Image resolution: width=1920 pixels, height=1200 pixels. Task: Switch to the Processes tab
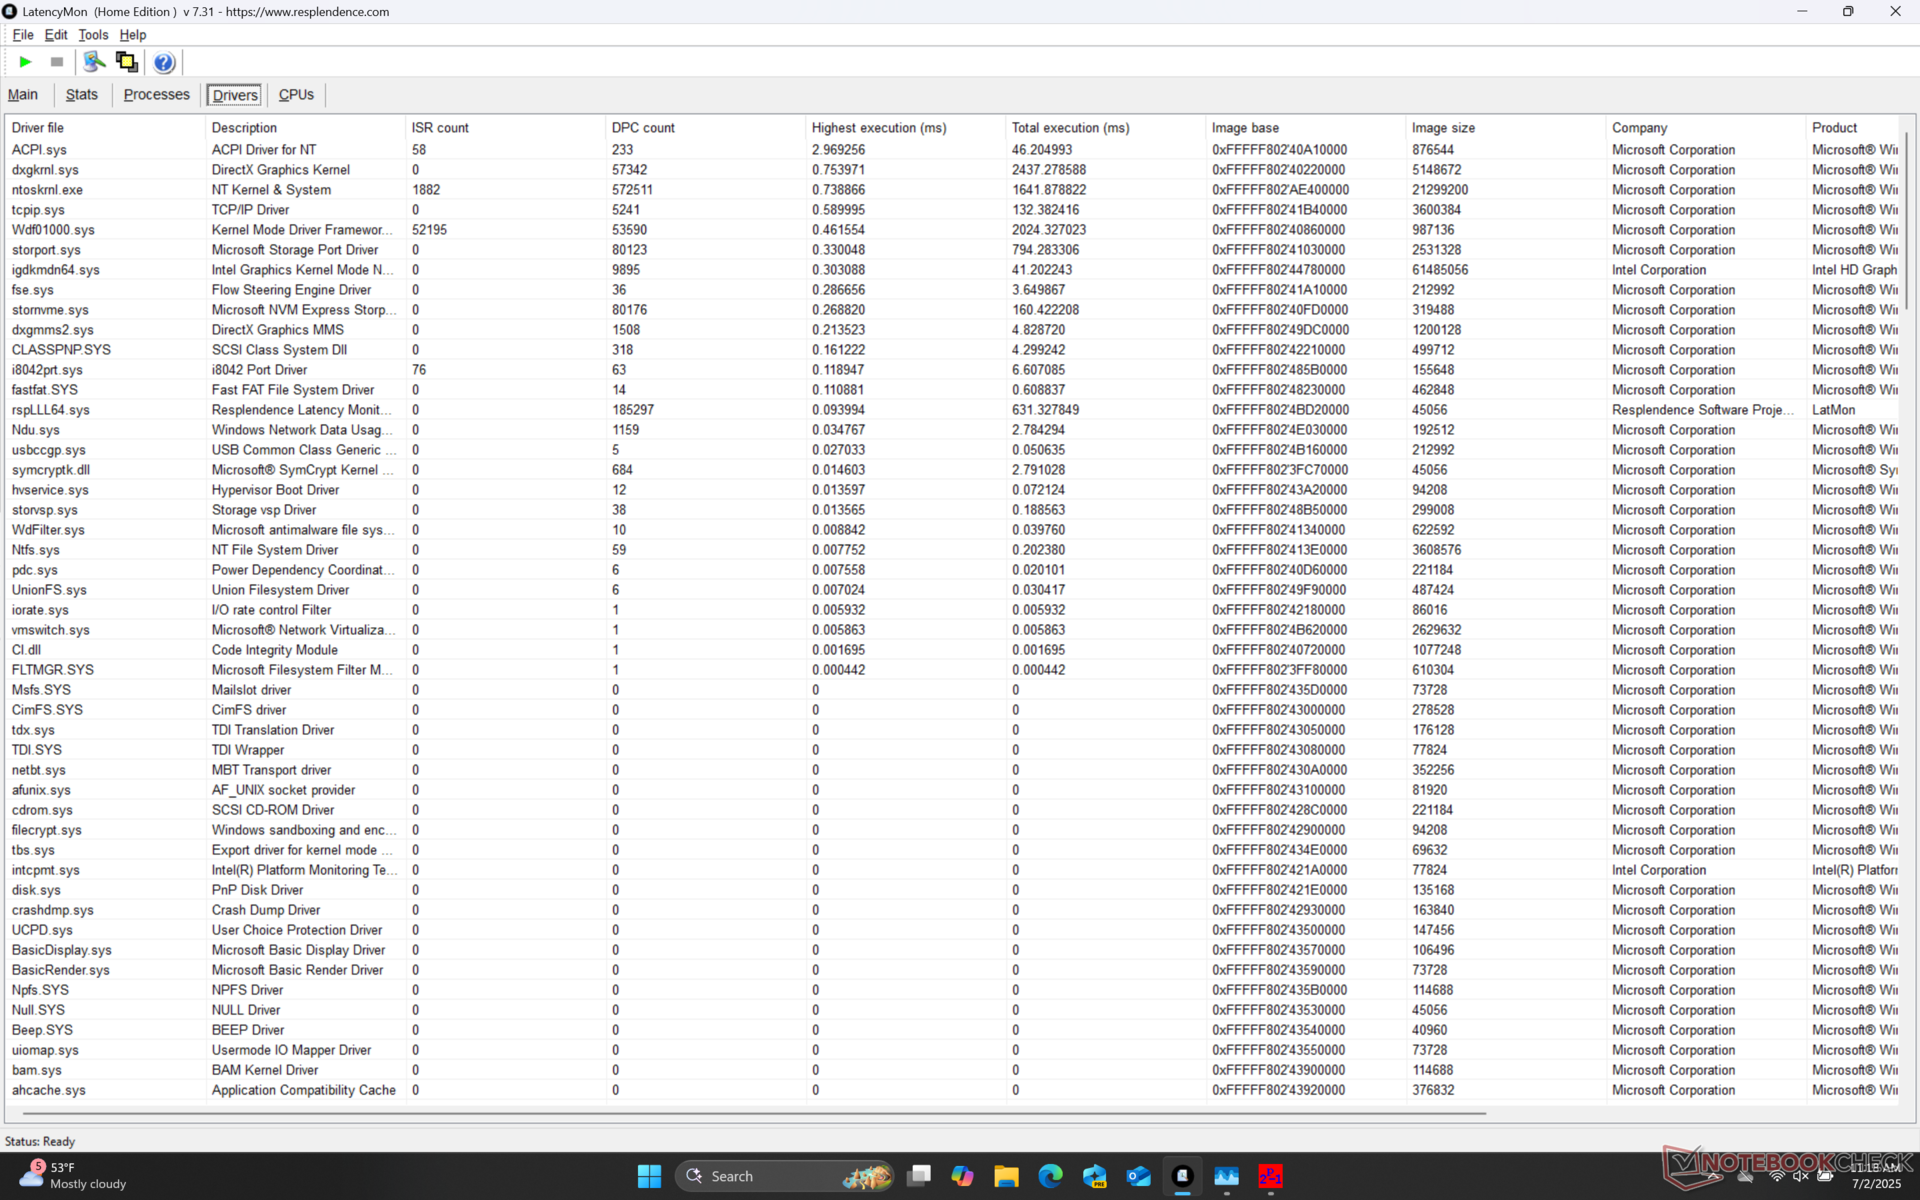[157, 95]
